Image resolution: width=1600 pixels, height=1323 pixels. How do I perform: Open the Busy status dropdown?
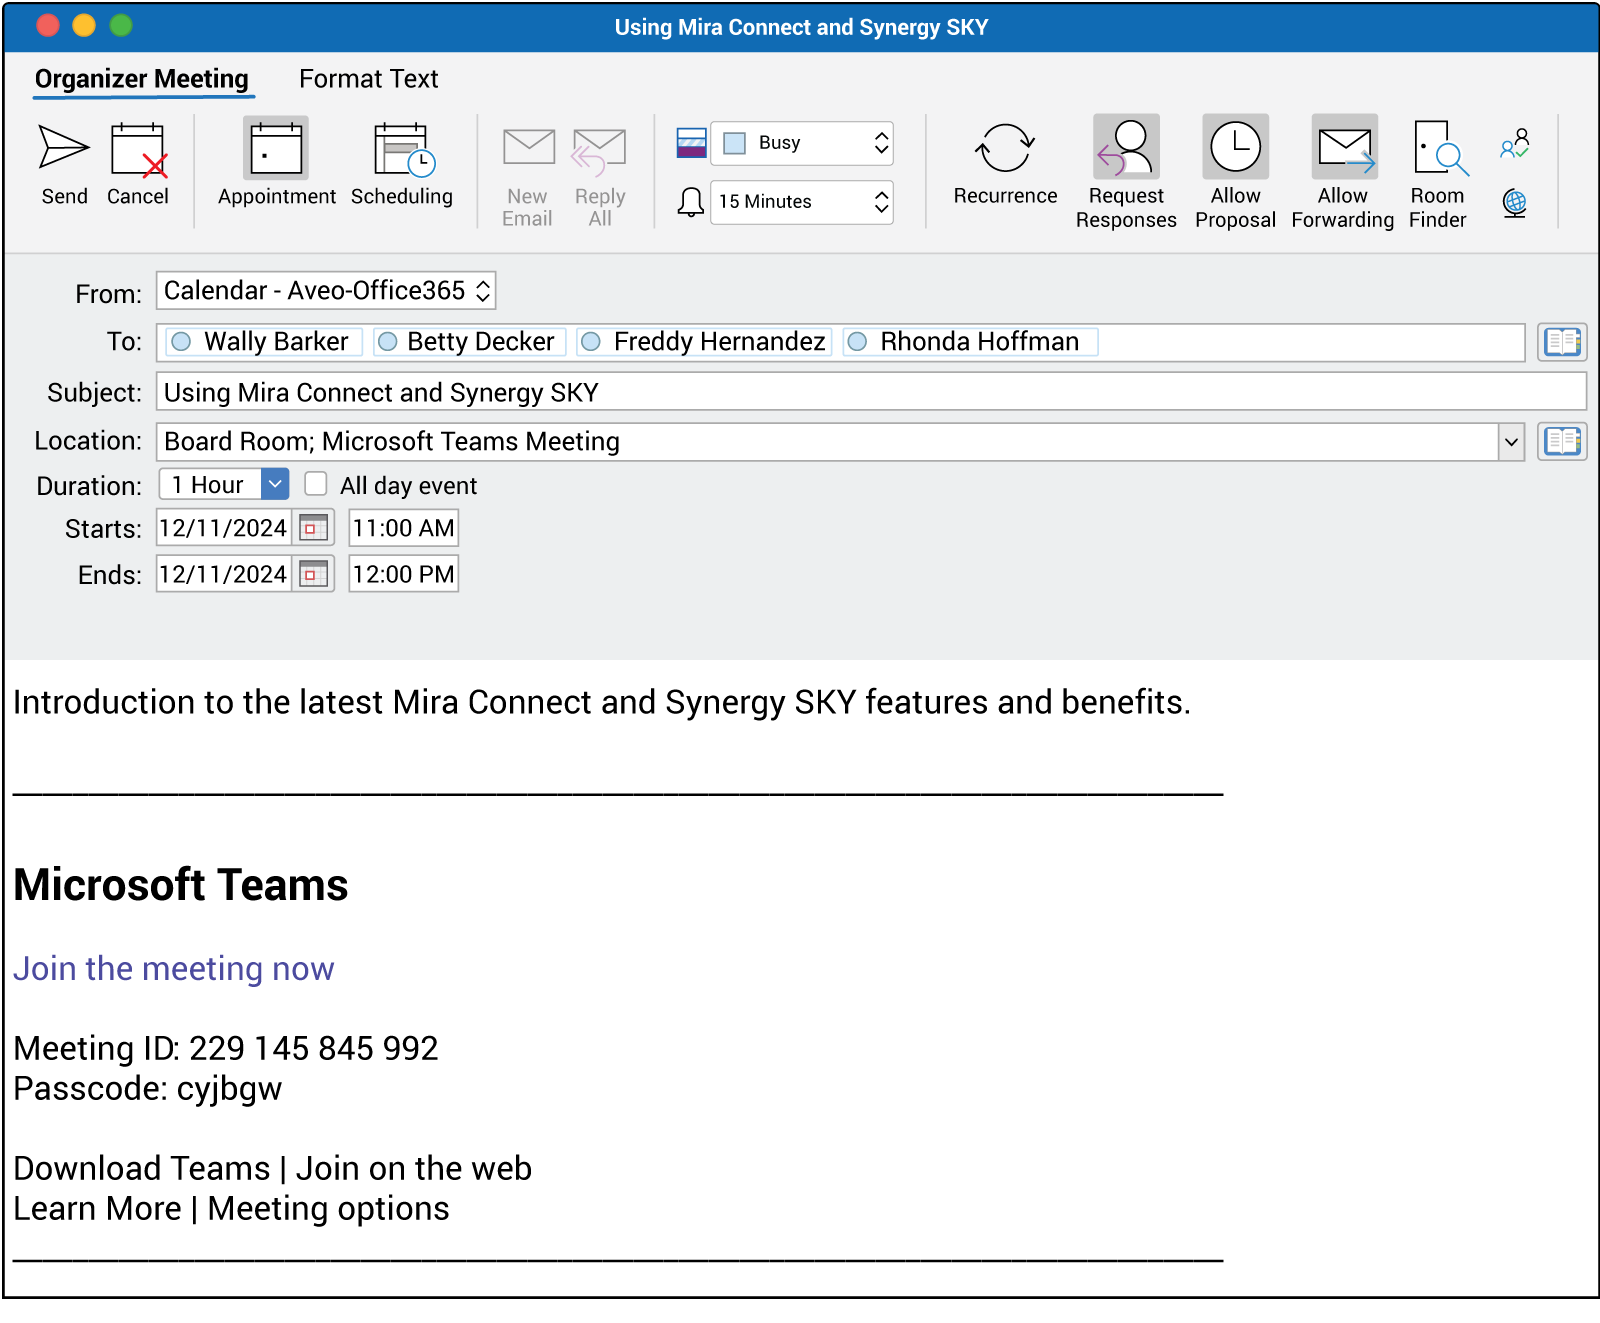(x=802, y=143)
